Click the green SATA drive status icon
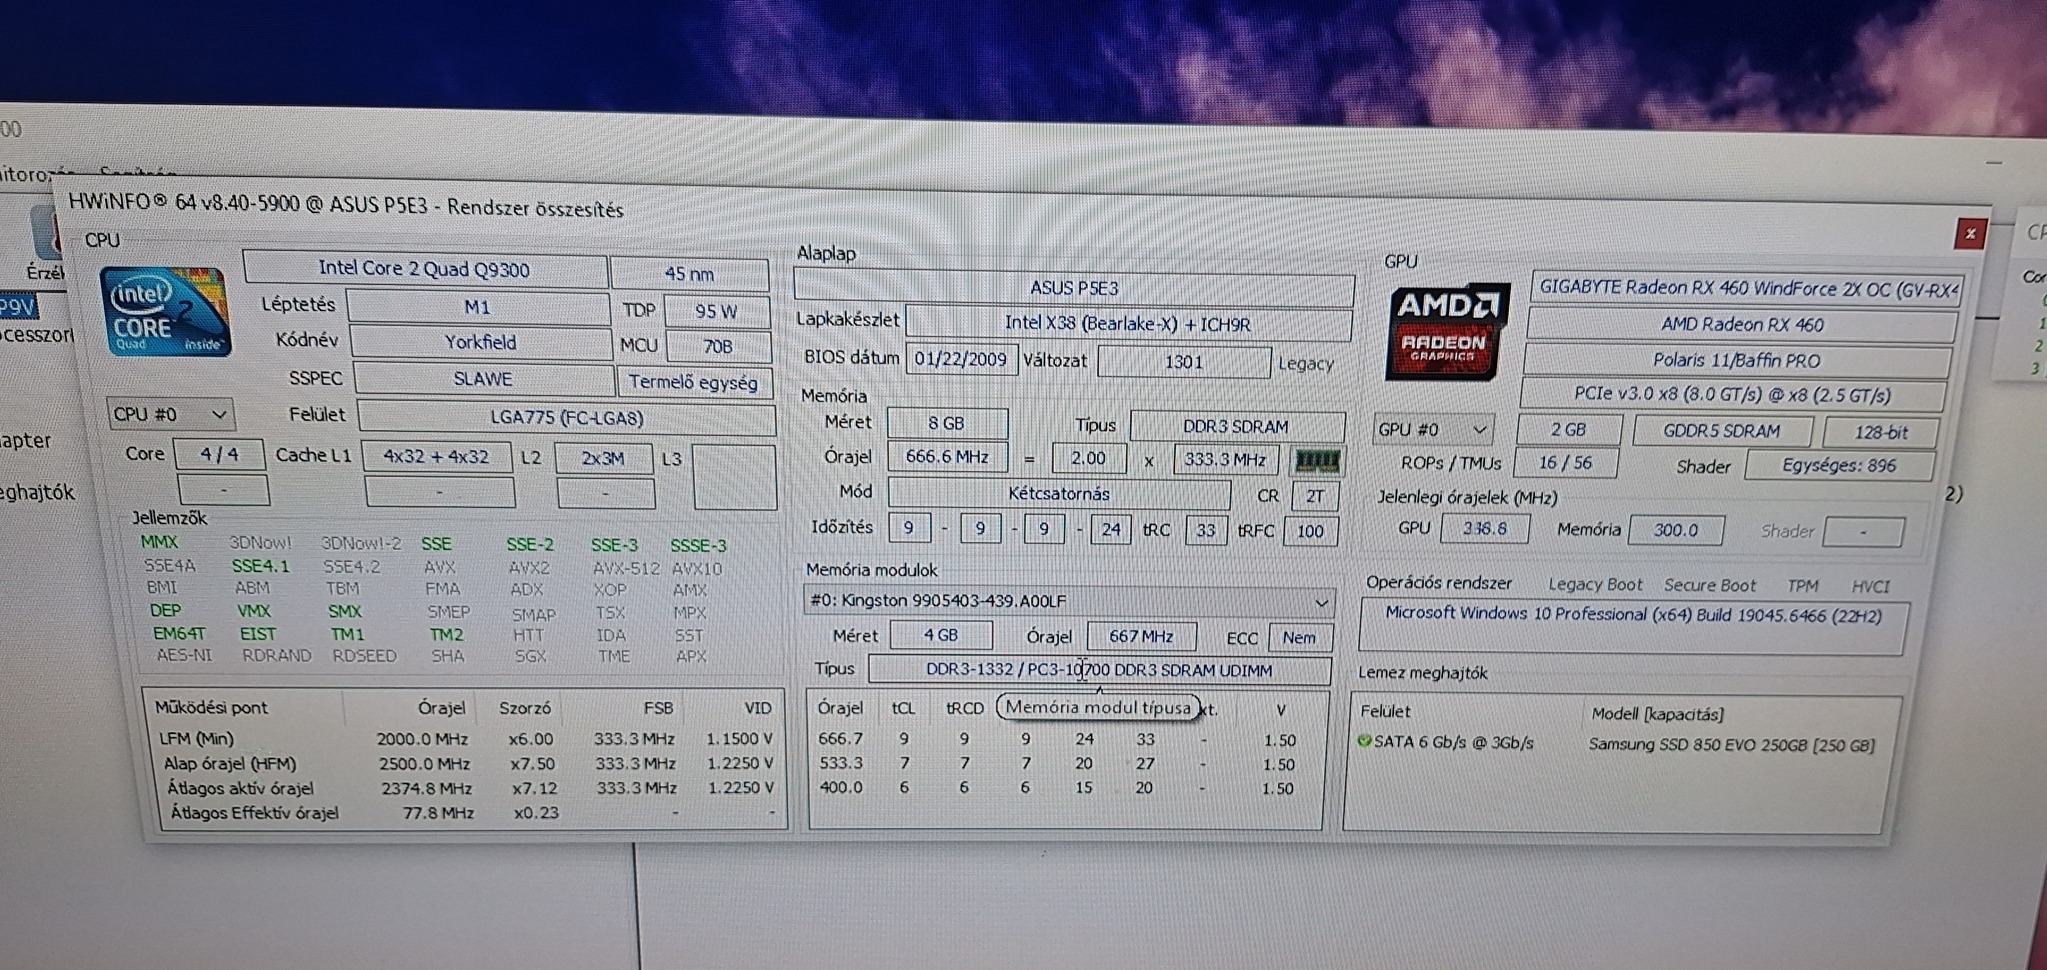The width and height of the screenshot is (2047, 970). coord(1364,742)
